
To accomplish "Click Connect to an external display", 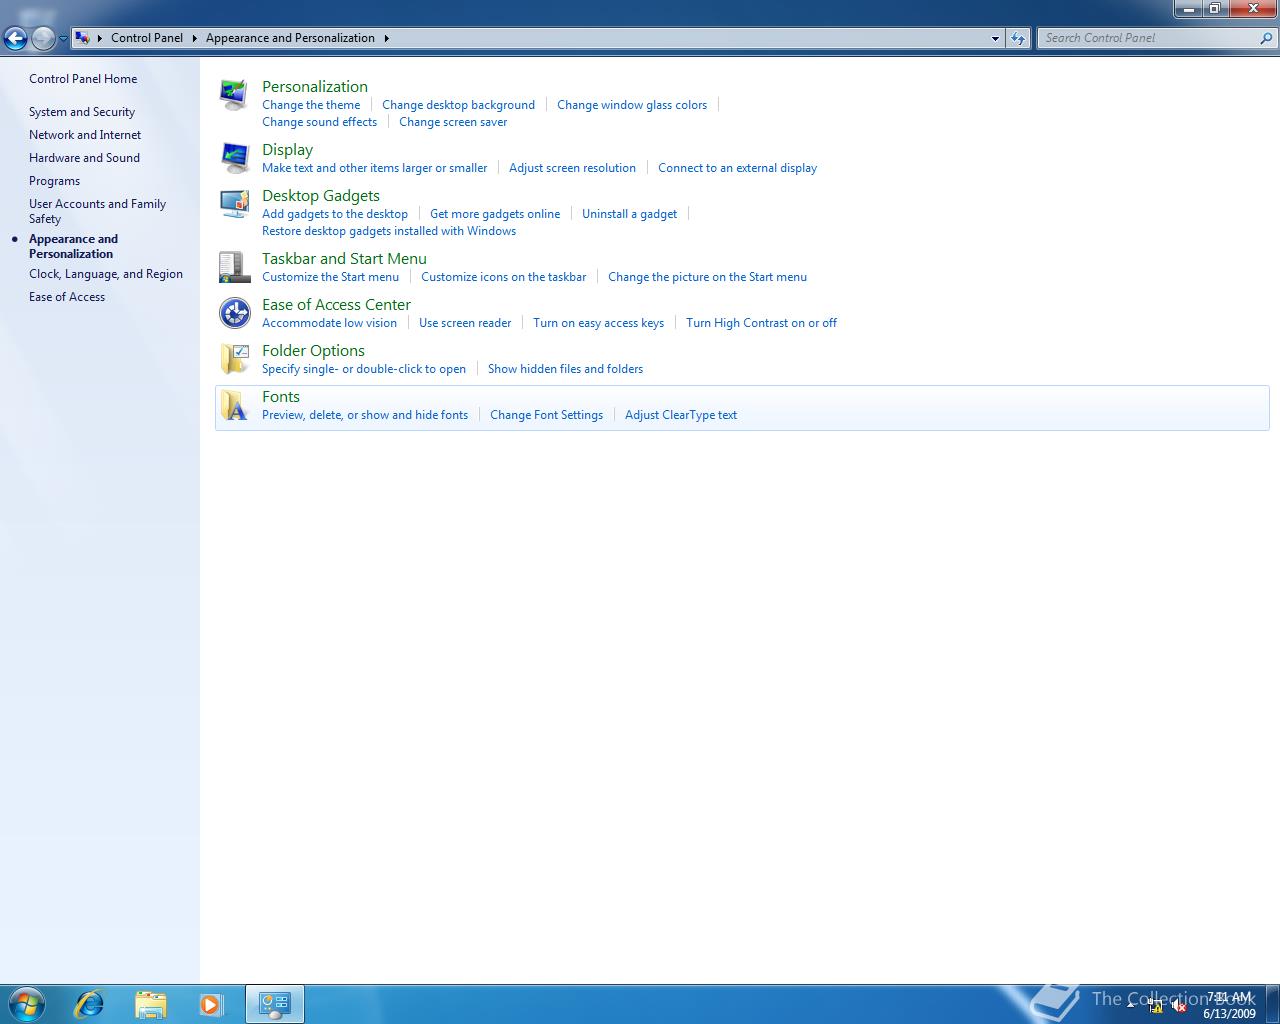I will pyautogui.click(x=737, y=168).
